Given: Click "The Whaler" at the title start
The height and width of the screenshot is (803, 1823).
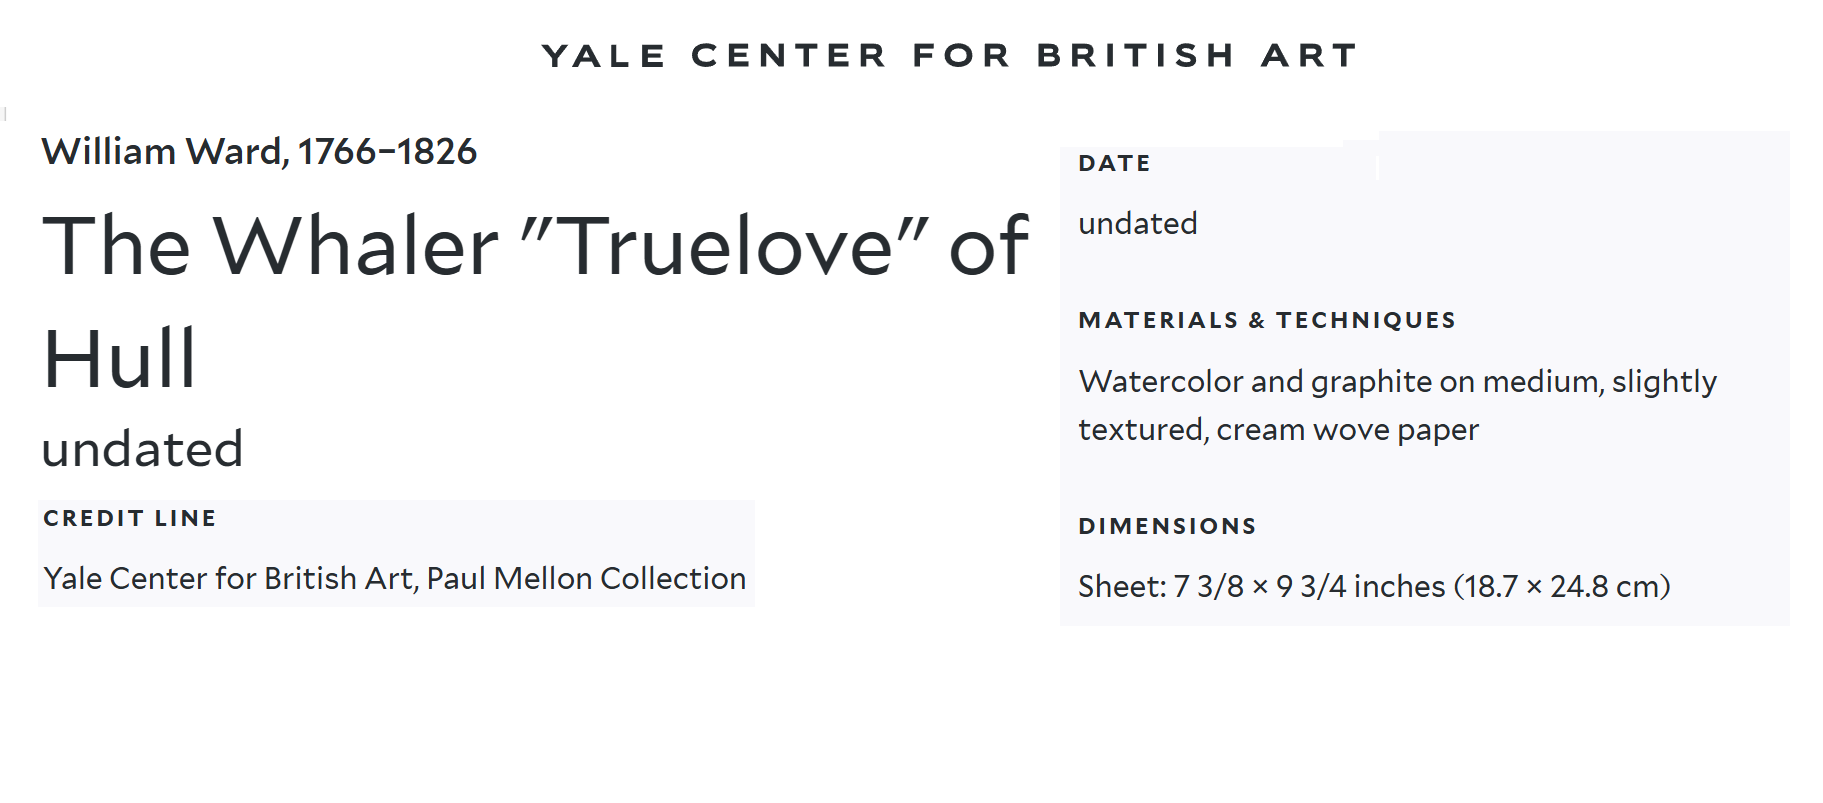Looking at the screenshot, I should [x=270, y=247].
